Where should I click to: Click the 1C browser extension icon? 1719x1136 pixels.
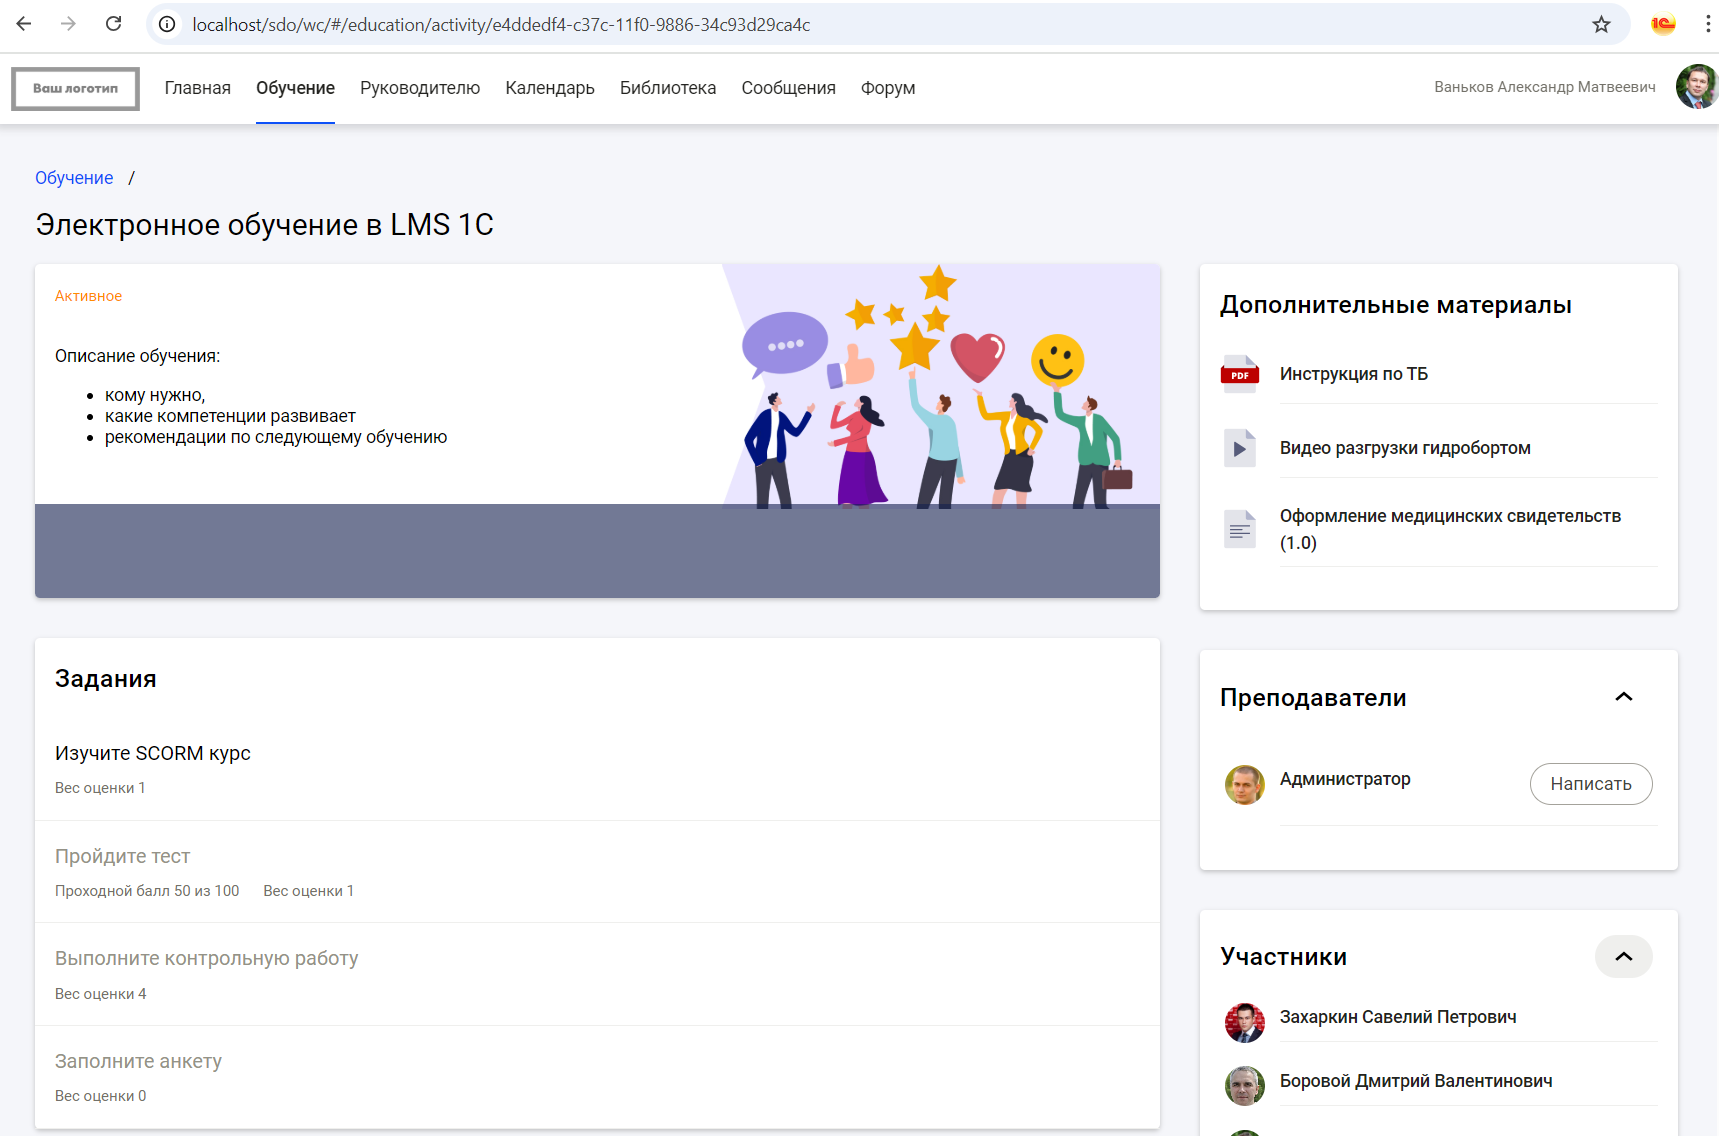[1662, 25]
